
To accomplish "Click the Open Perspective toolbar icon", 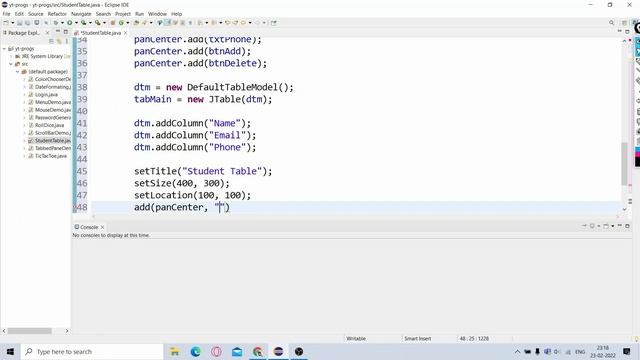I will click(x=624, y=23).
